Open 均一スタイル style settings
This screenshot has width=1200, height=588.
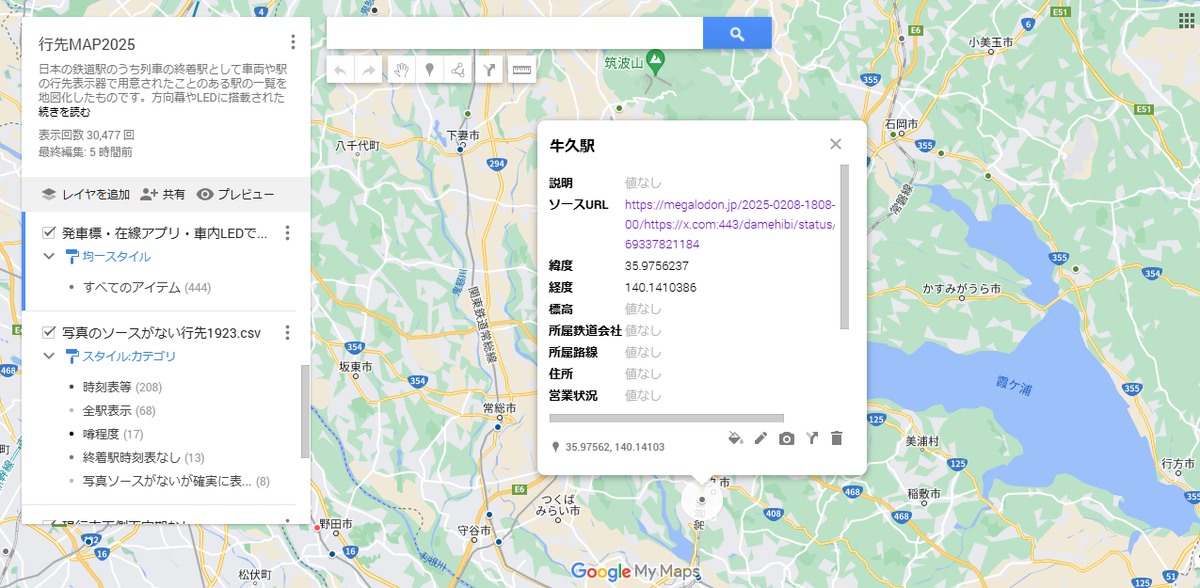(117, 257)
